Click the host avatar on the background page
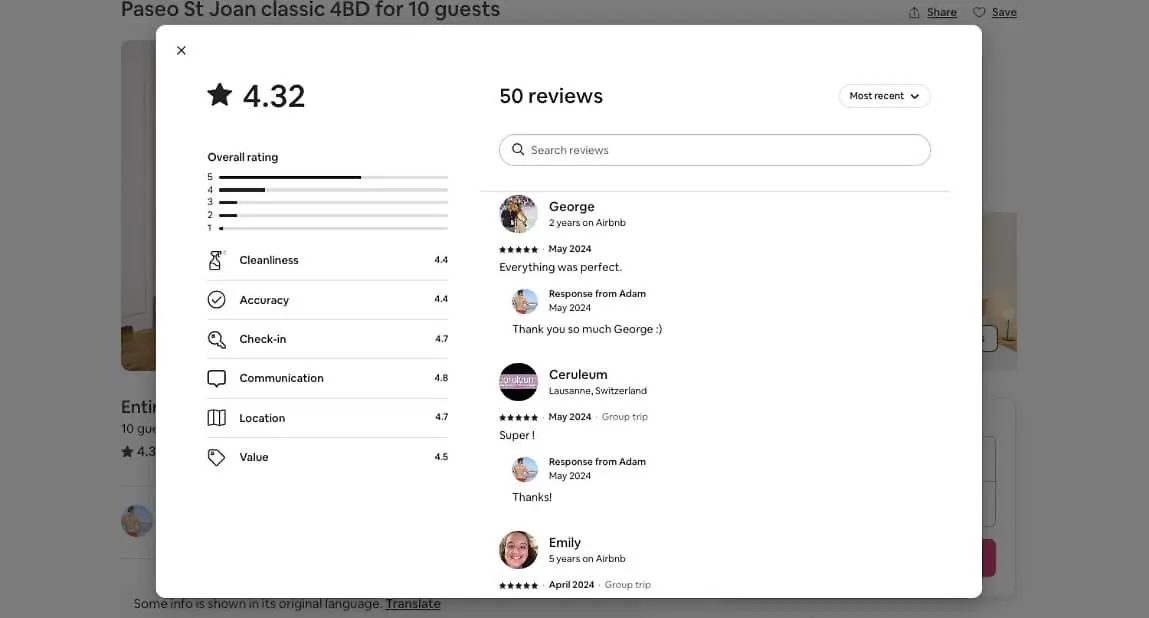The image size is (1149, 618). [x=137, y=521]
